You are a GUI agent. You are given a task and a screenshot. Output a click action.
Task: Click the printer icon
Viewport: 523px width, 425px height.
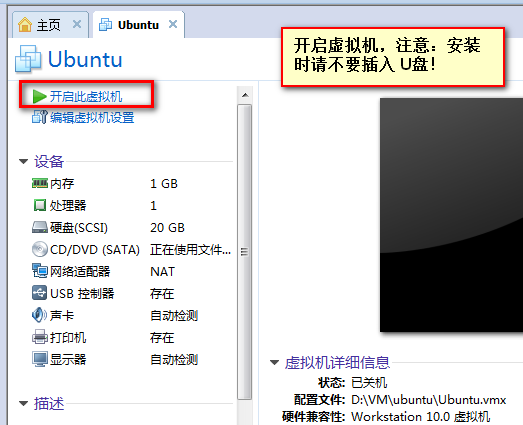pos(40,337)
